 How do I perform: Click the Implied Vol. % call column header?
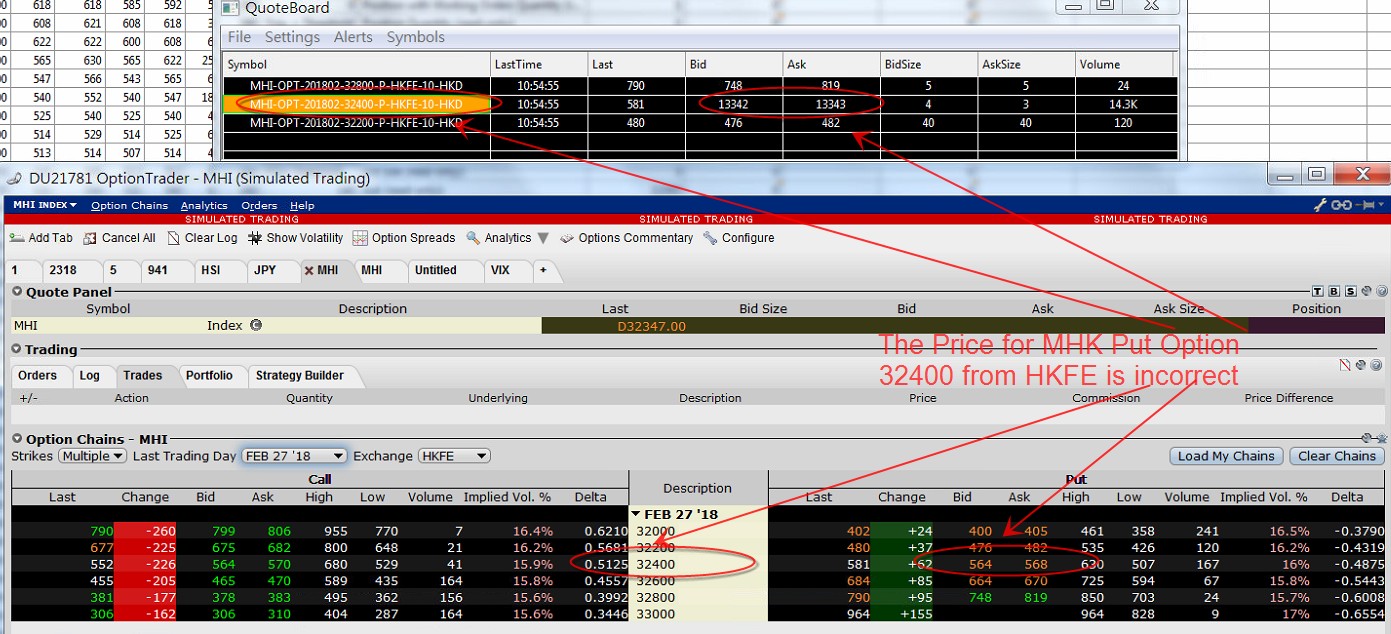[x=507, y=497]
